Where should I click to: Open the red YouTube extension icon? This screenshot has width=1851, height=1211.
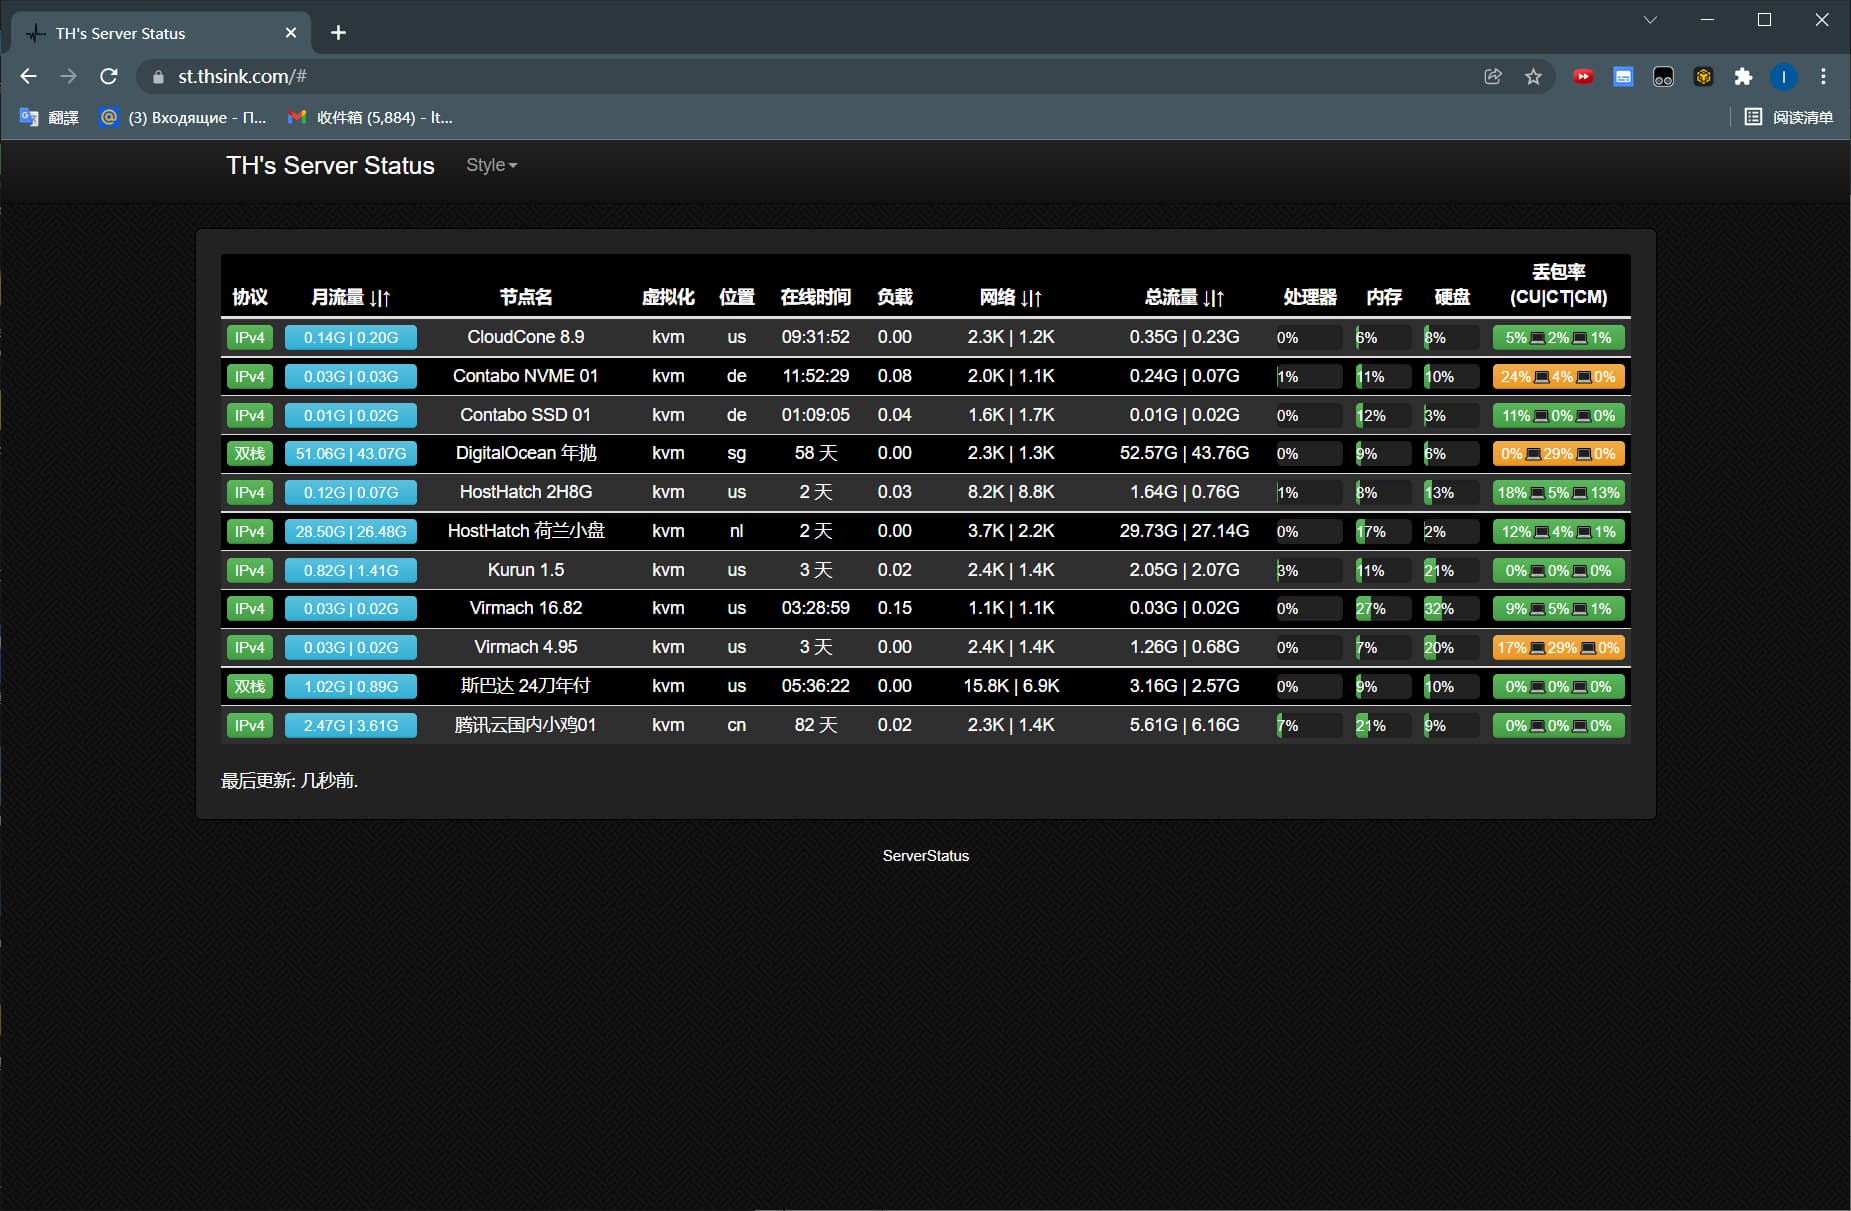click(x=1583, y=76)
